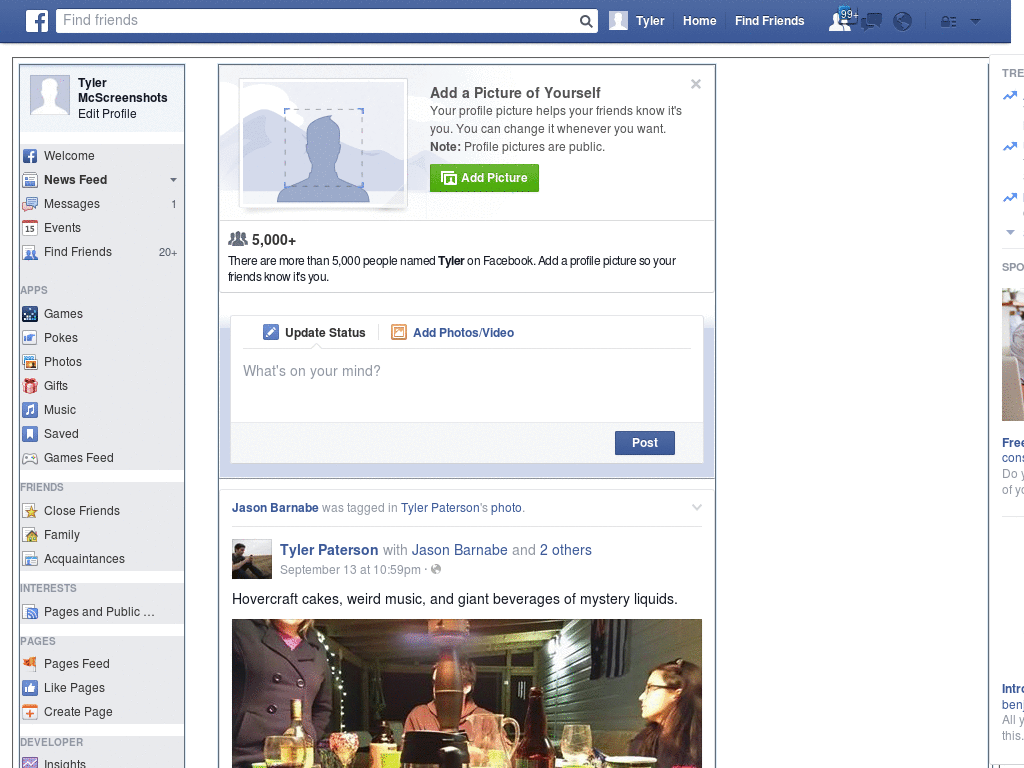Click the Acquaintances list icon
The width and height of the screenshot is (1024, 768).
click(x=30, y=559)
